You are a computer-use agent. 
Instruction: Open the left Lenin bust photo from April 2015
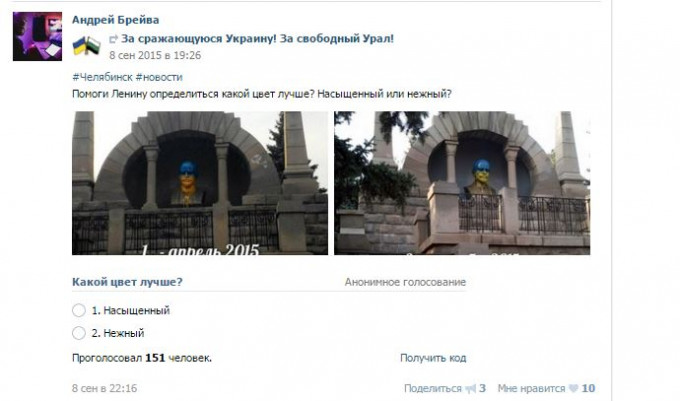click(x=200, y=183)
